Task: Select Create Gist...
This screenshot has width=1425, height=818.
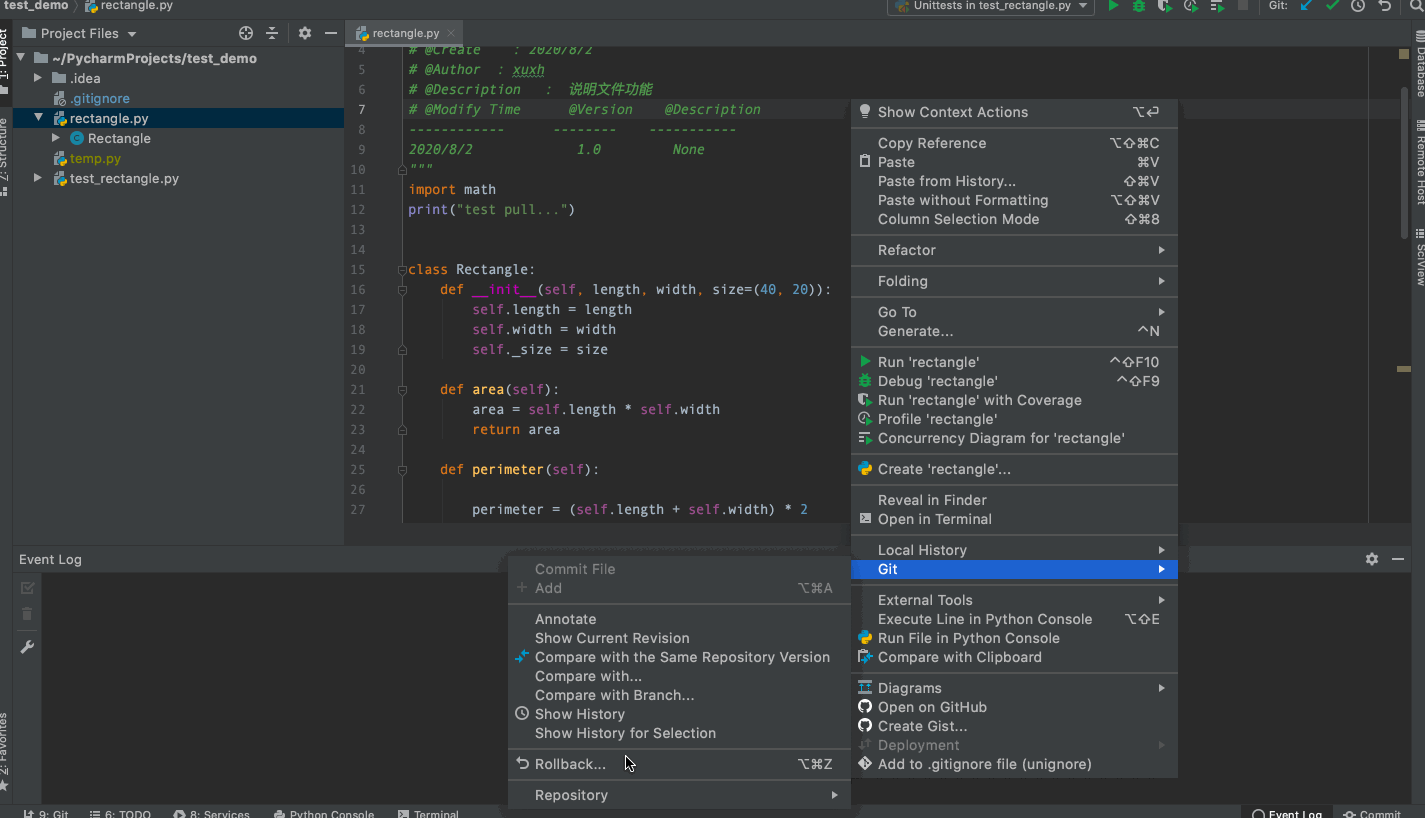Action: pyautogui.click(x=1014, y=726)
